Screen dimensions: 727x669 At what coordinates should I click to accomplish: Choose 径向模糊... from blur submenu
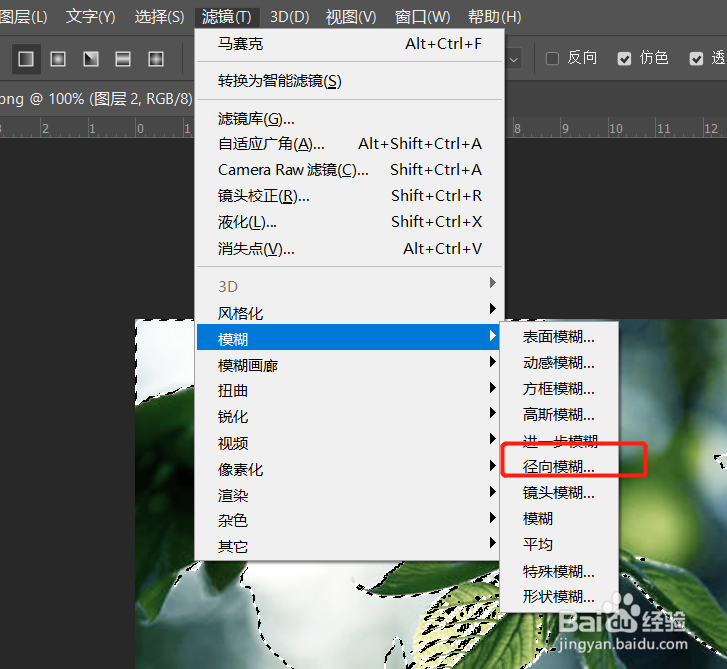pyautogui.click(x=559, y=466)
